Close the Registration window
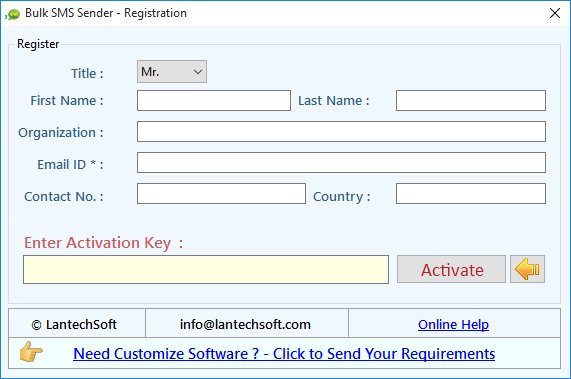The width and height of the screenshot is (571, 379). 555,13
